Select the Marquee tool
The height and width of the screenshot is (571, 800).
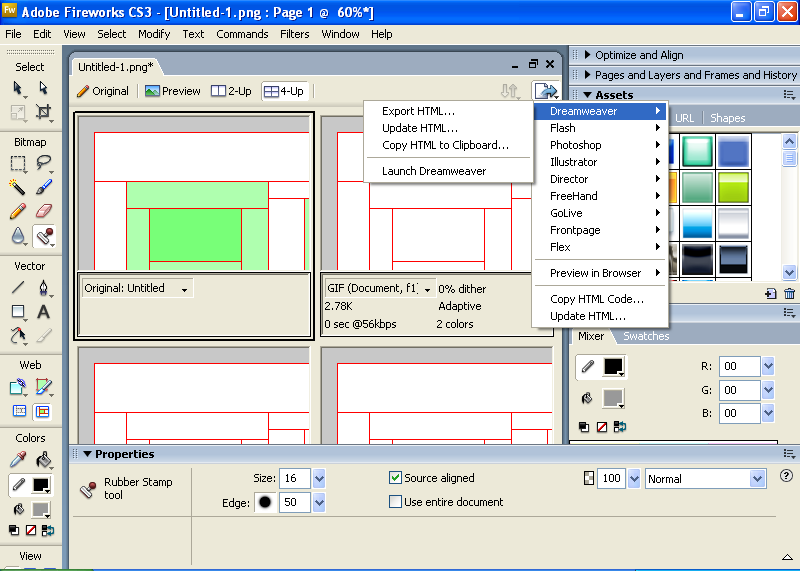coord(18,163)
